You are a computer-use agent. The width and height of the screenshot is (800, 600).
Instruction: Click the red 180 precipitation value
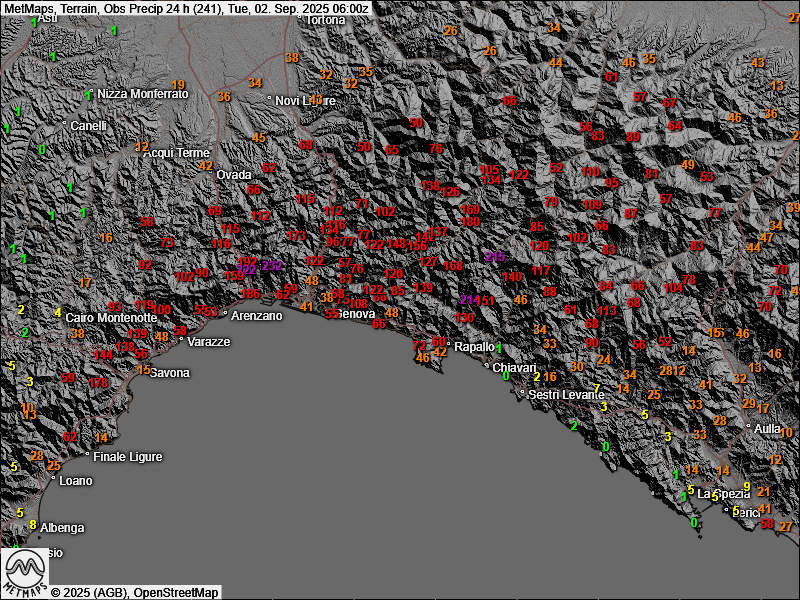470,221
